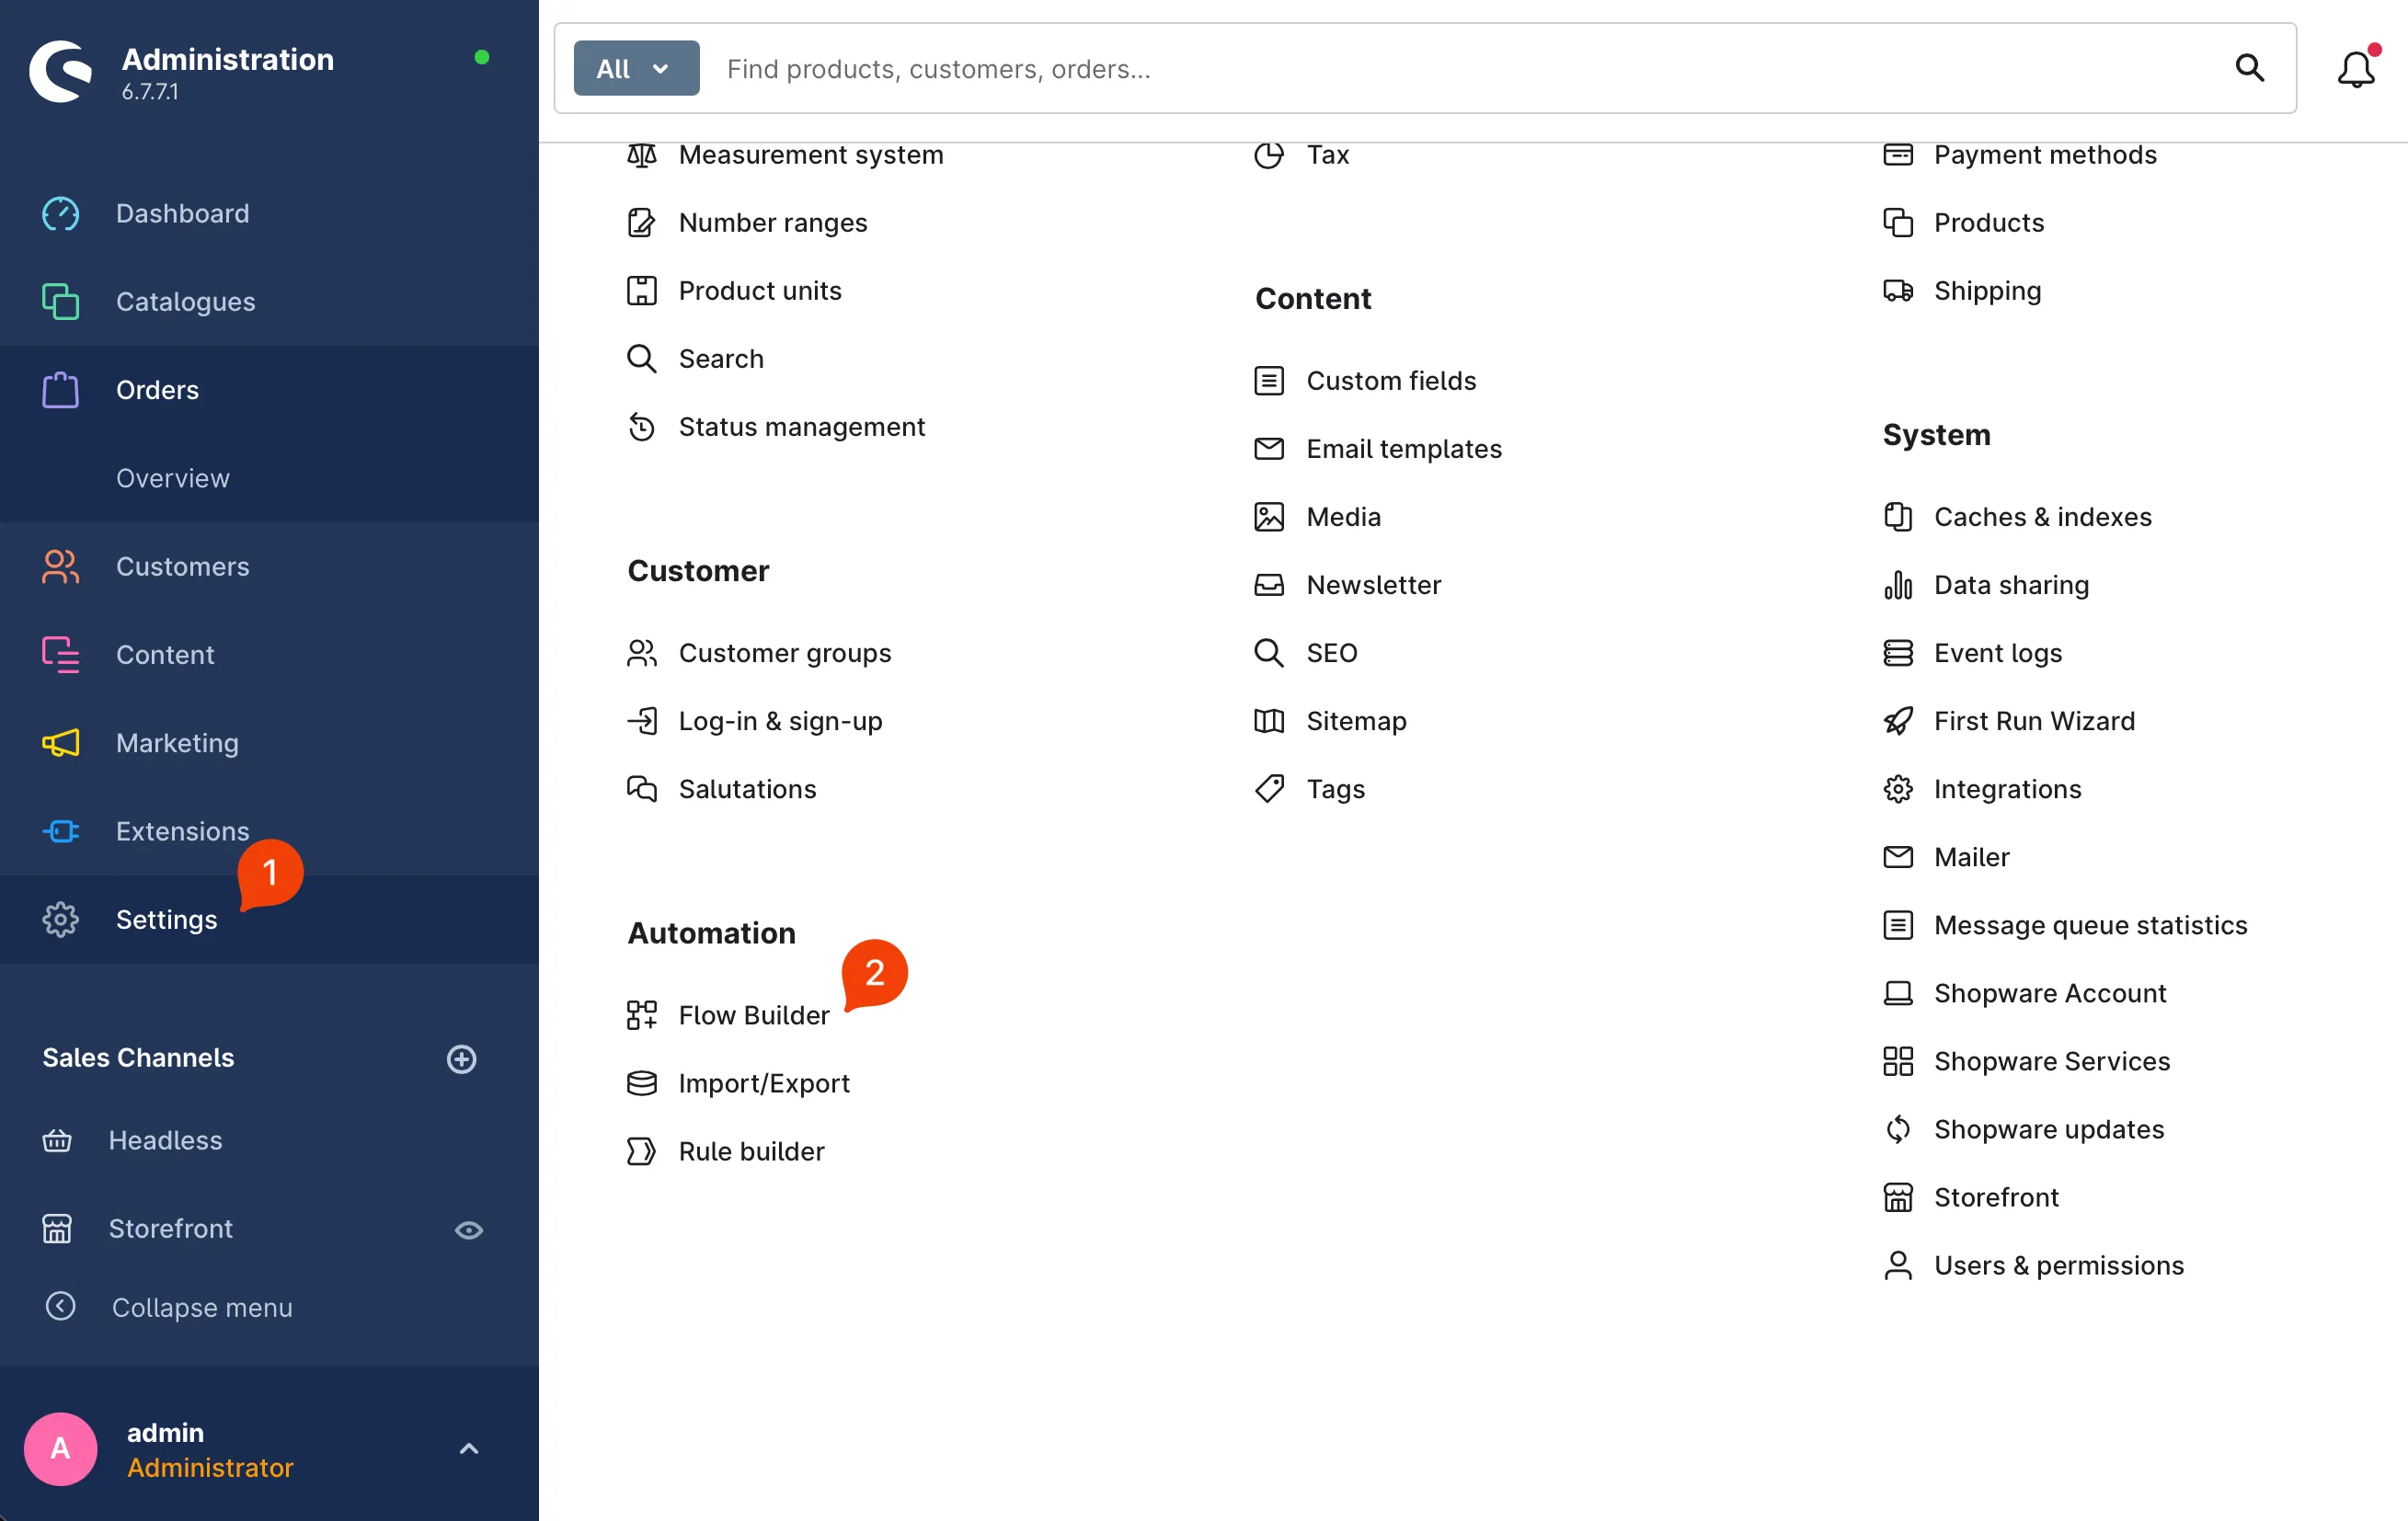Switch to Overview under Orders
Screen dimensions: 2408x1521
173,477
